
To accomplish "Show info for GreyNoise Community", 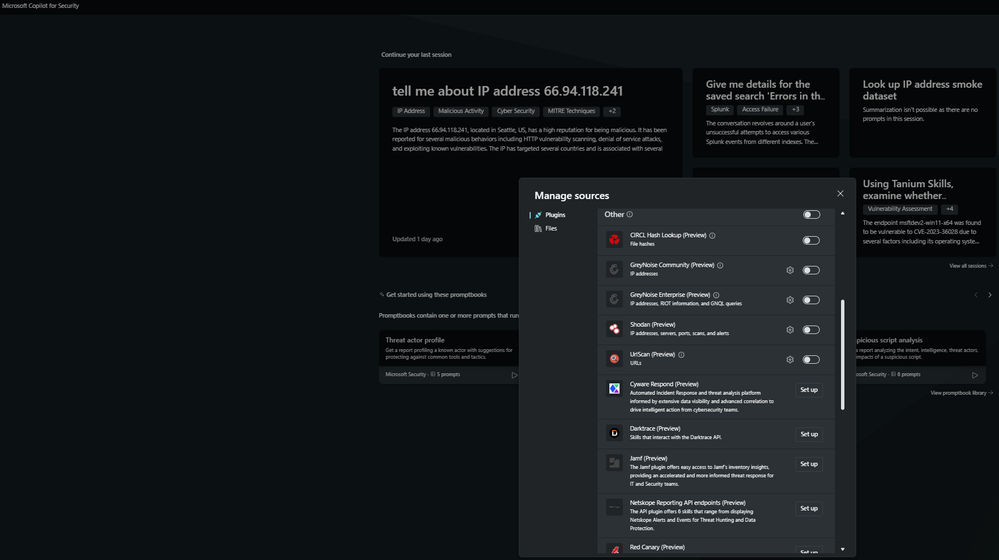I will click(x=720, y=266).
